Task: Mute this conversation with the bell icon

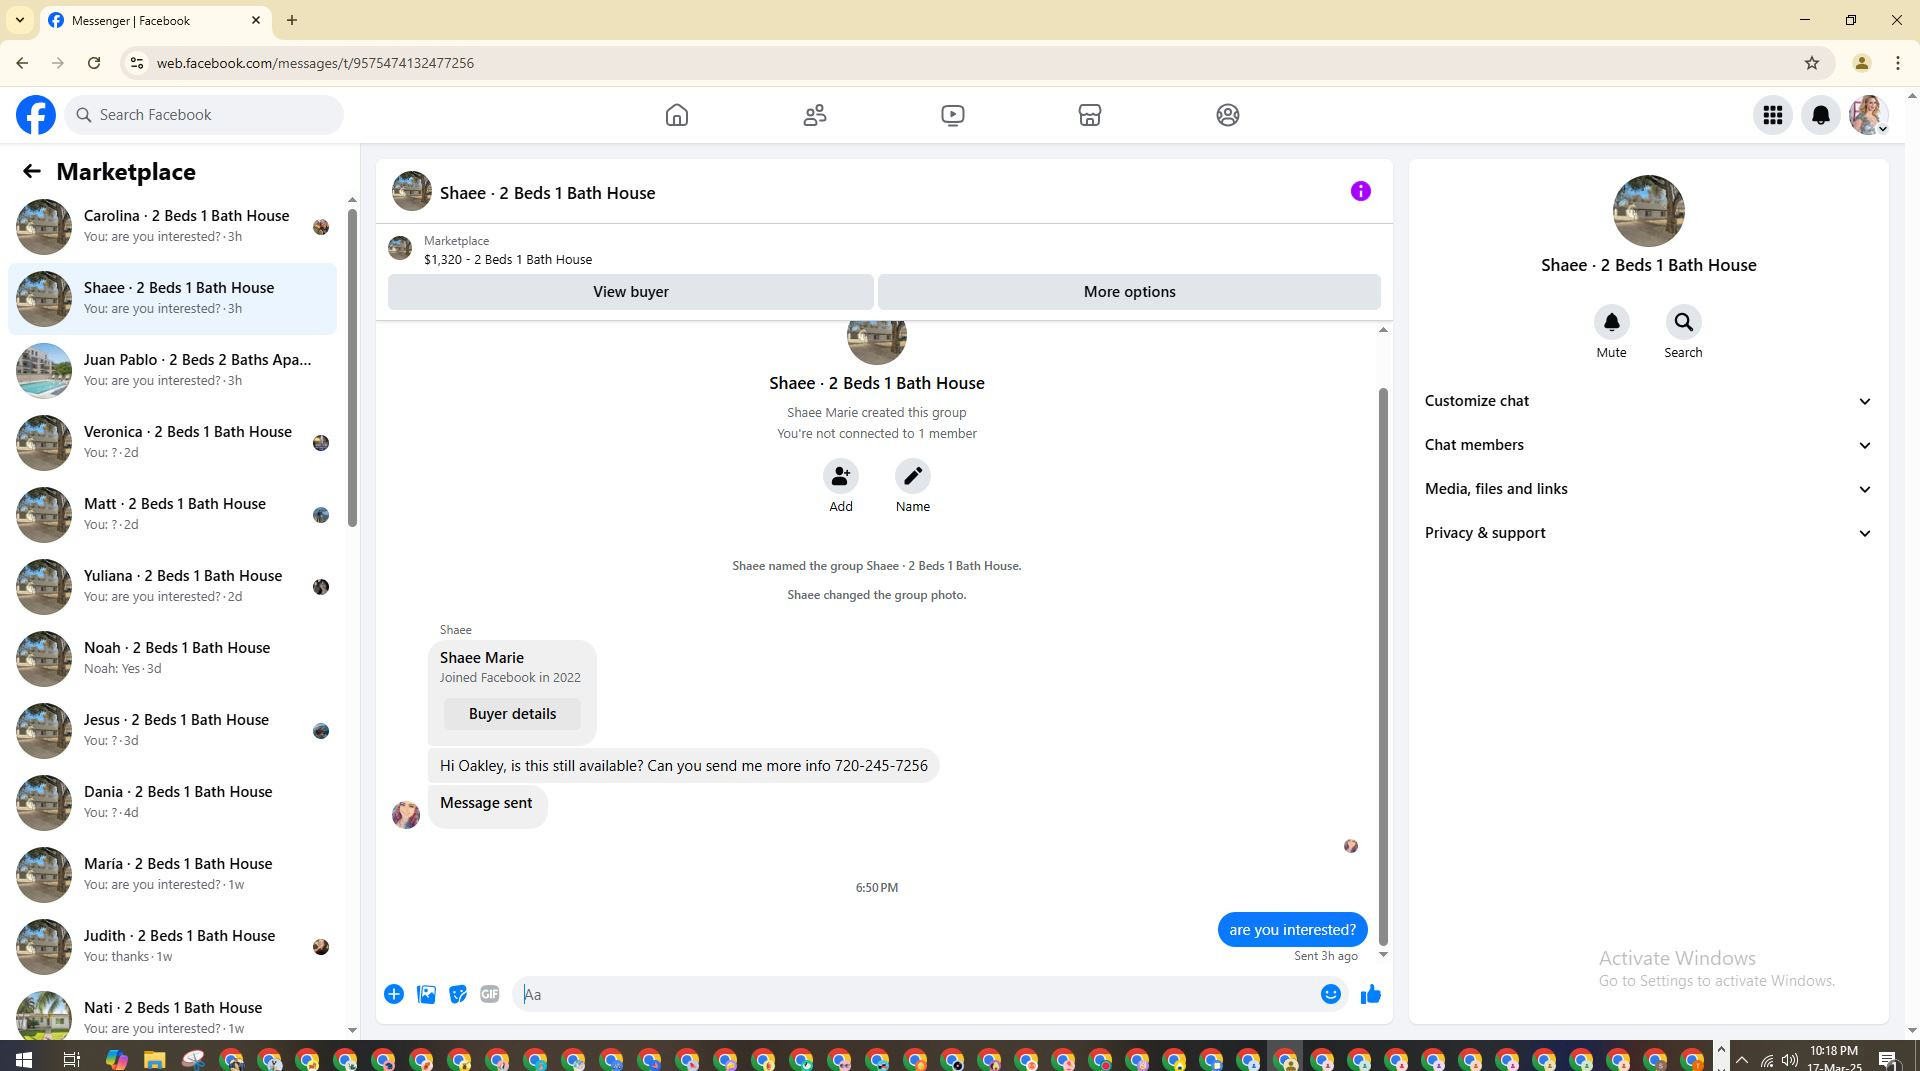Action: (x=1612, y=323)
